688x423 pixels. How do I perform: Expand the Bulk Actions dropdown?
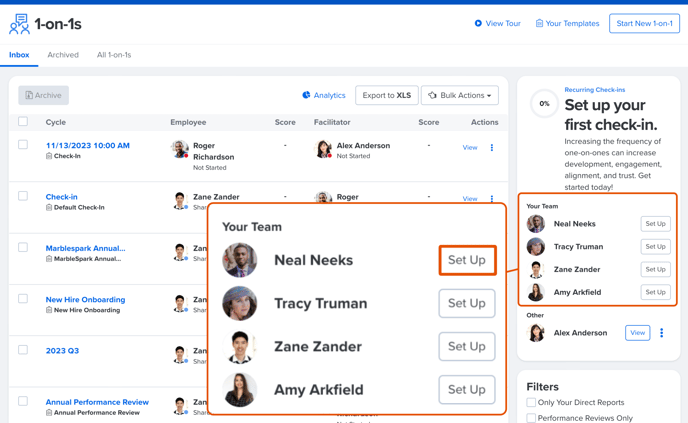pyautogui.click(x=459, y=95)
